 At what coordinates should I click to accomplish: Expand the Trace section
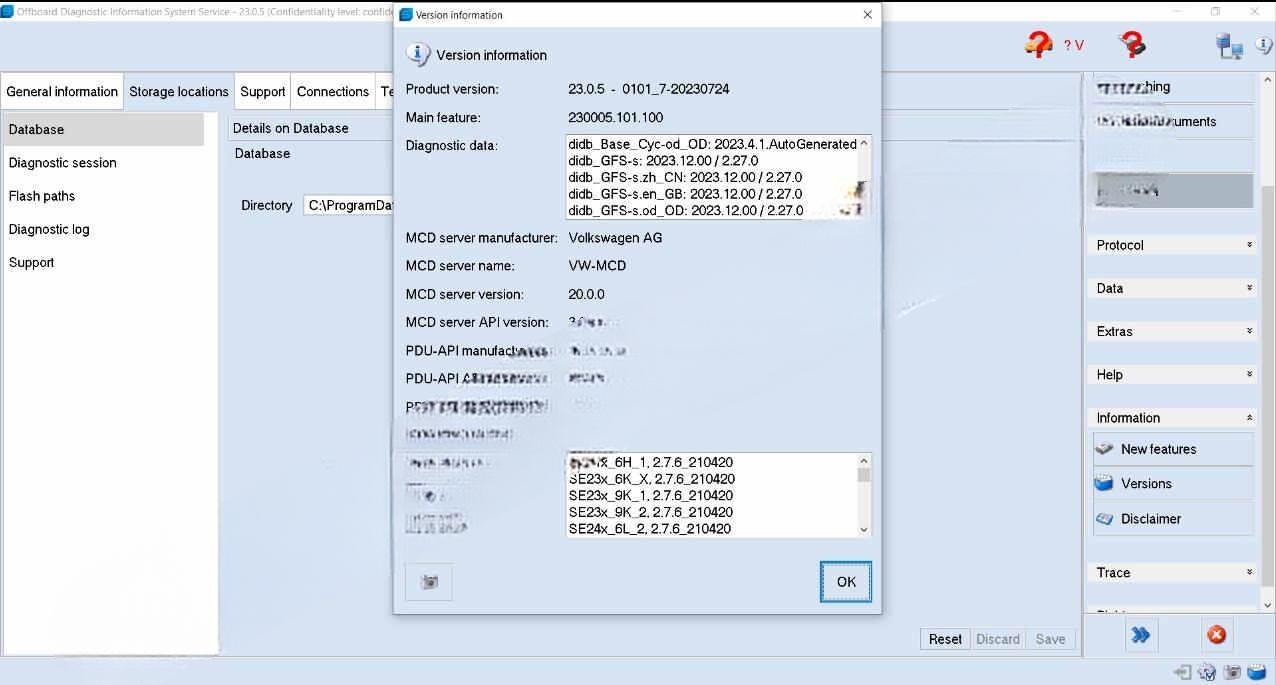(1172, 573)
